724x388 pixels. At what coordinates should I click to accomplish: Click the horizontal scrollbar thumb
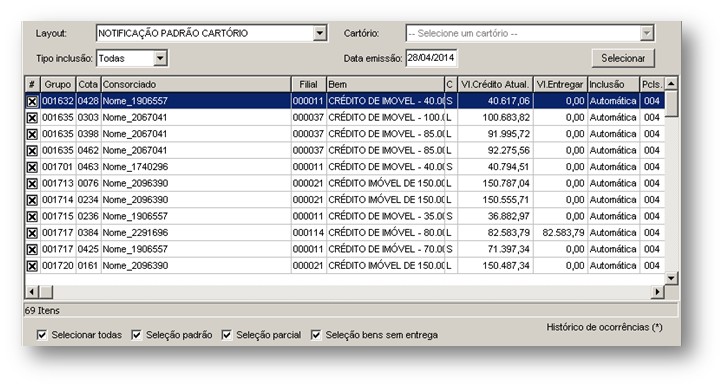click(x=46, y=292)
